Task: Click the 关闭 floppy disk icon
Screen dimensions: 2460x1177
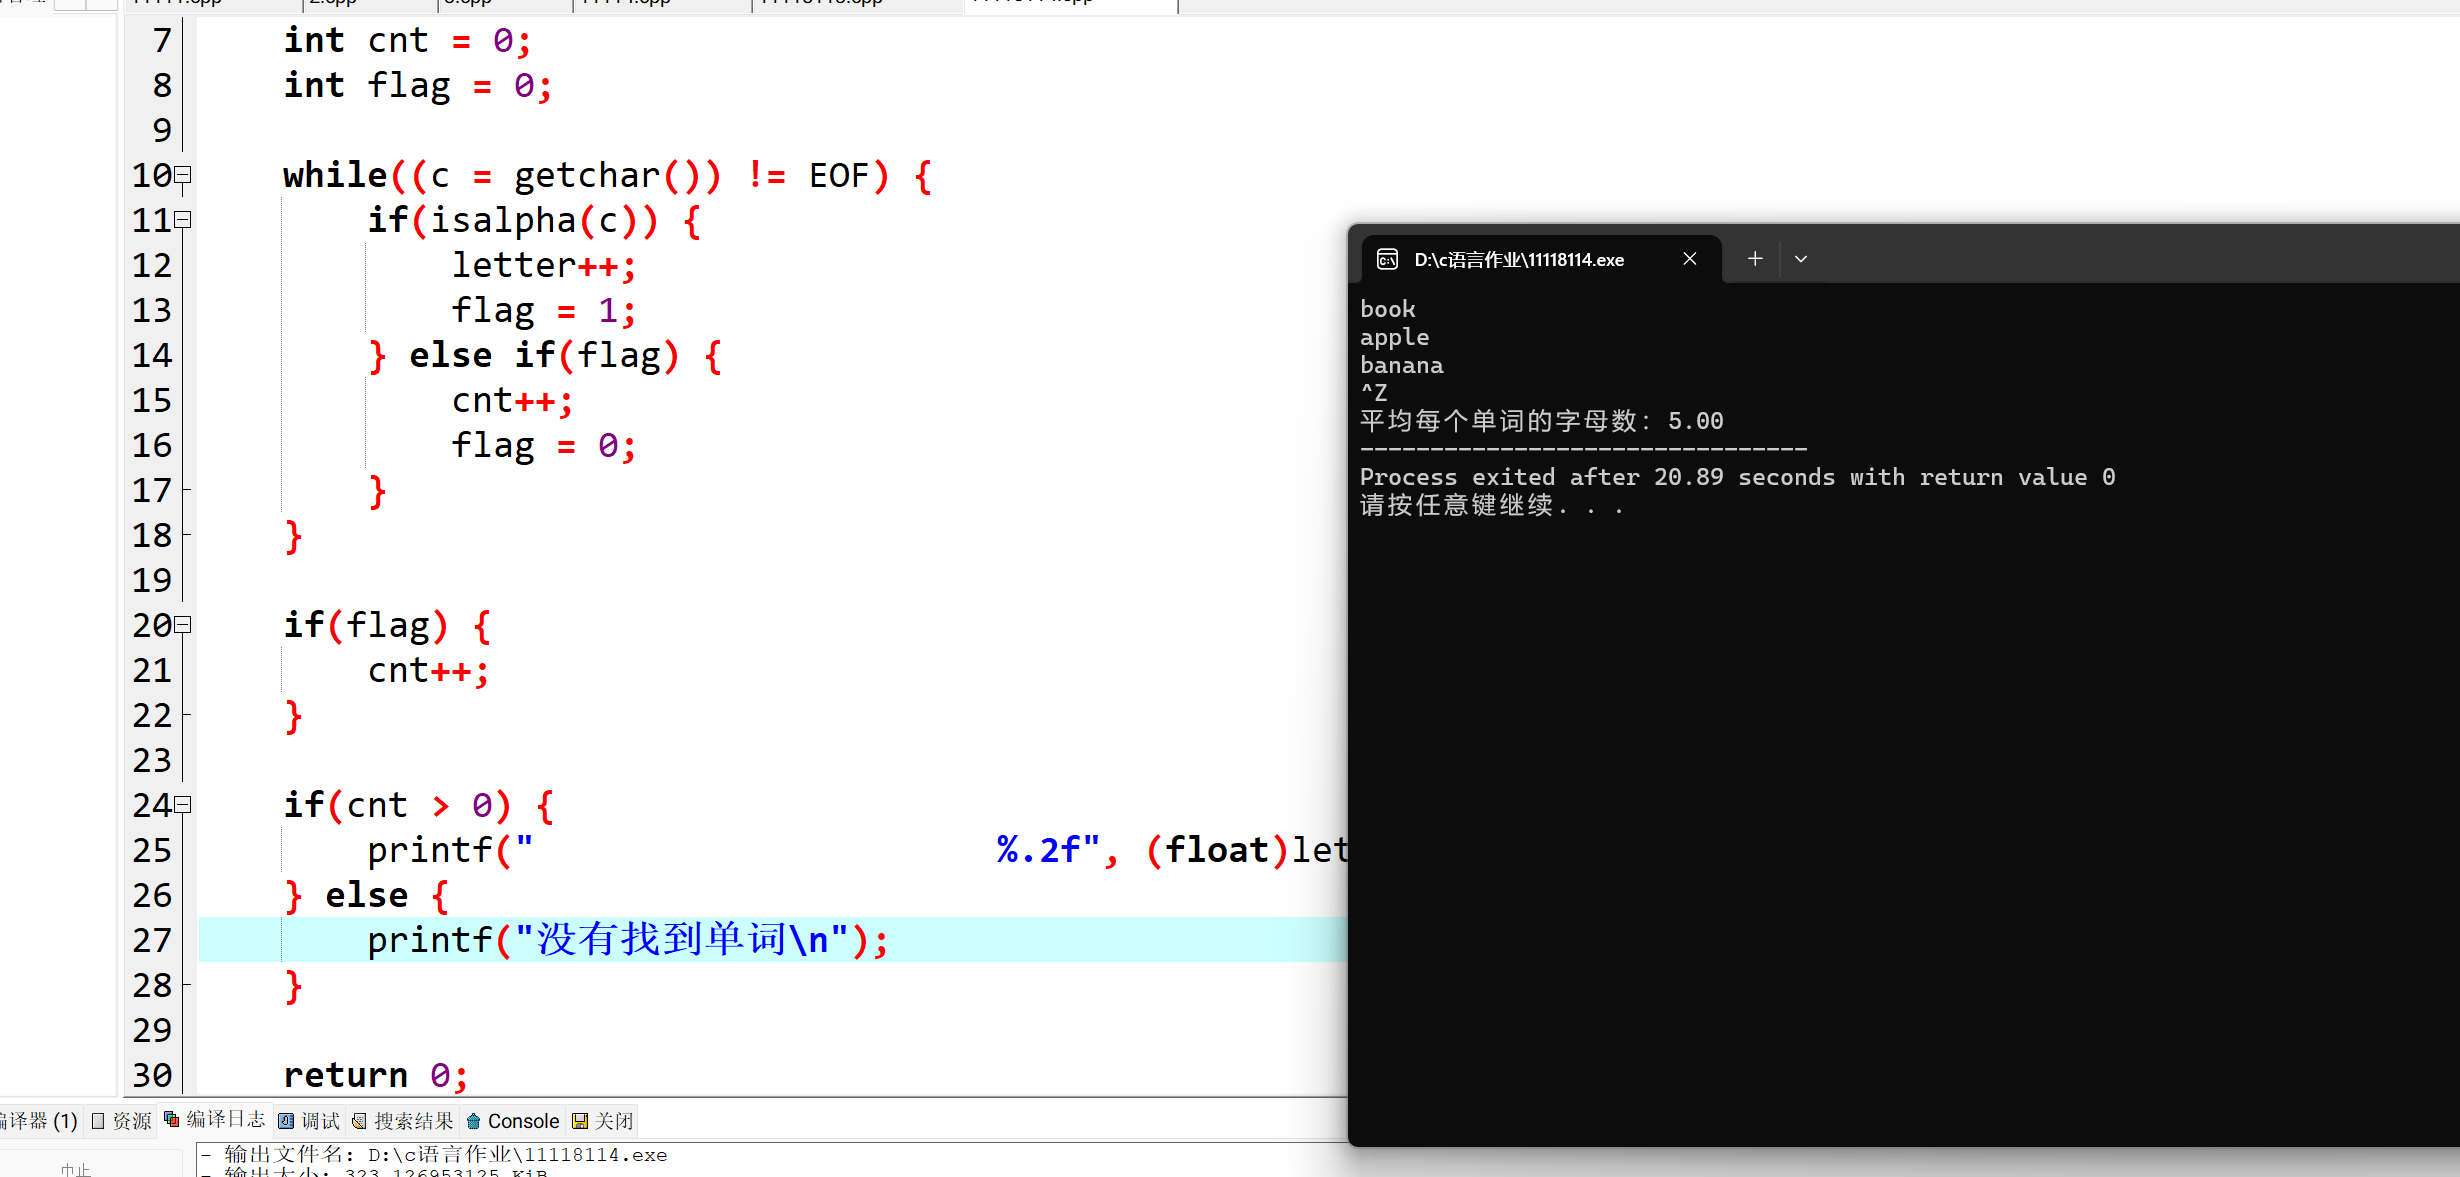Action: pyautogui.click(x=580, y=1121)
